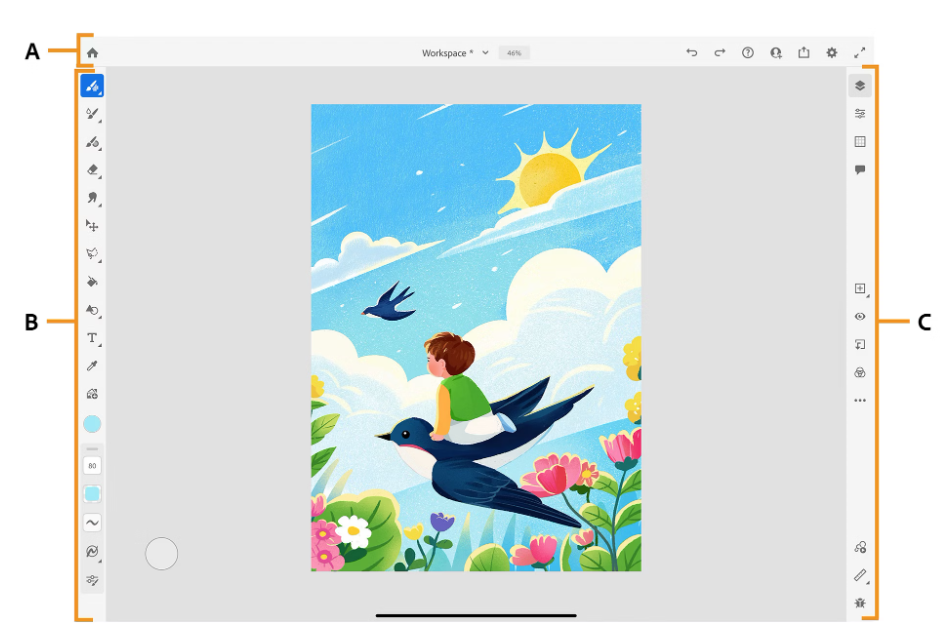
Task: Open the light blue color chip
Action: click(92, 424)
